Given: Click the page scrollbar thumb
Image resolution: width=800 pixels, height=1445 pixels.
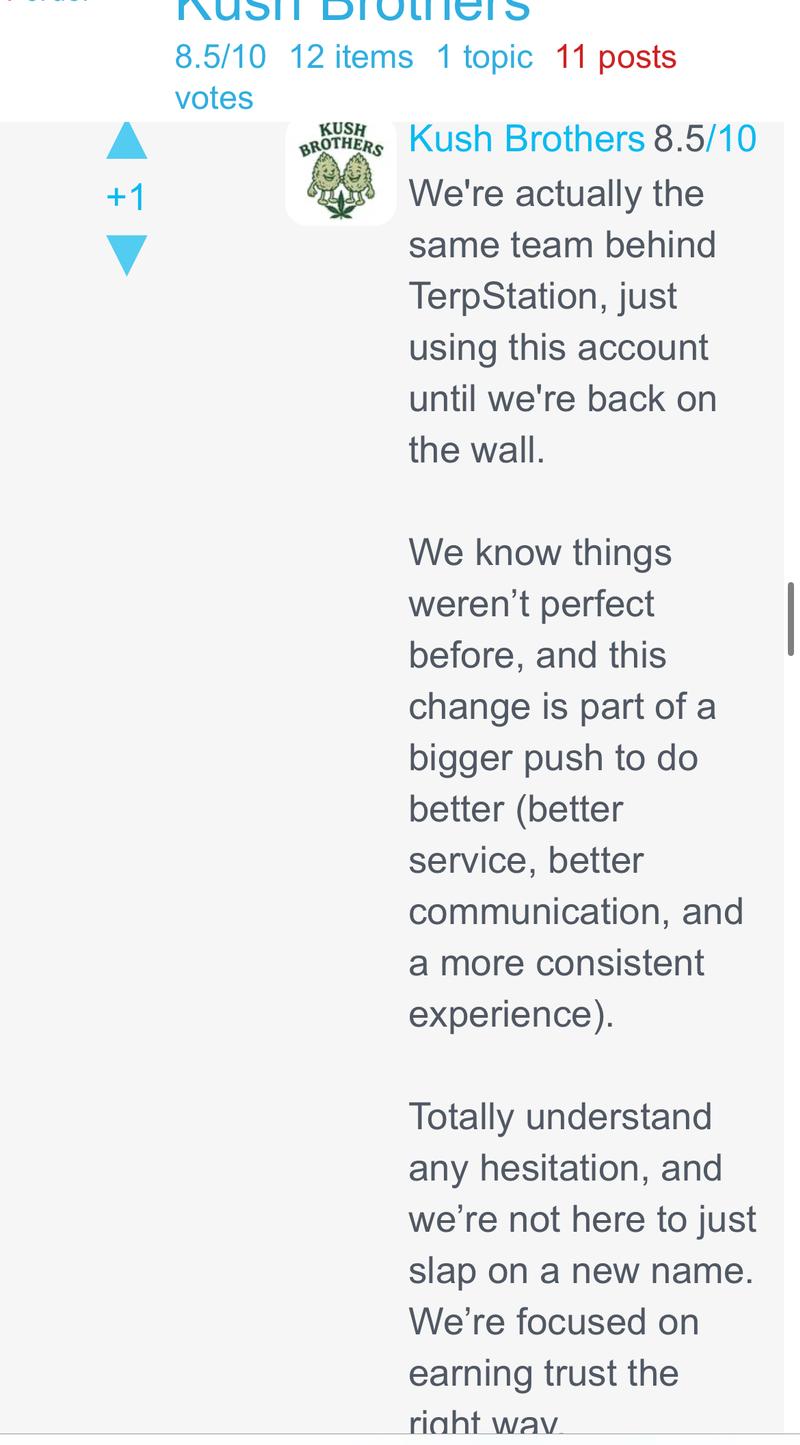Looking at the screenshot, I should pos(791,619).
